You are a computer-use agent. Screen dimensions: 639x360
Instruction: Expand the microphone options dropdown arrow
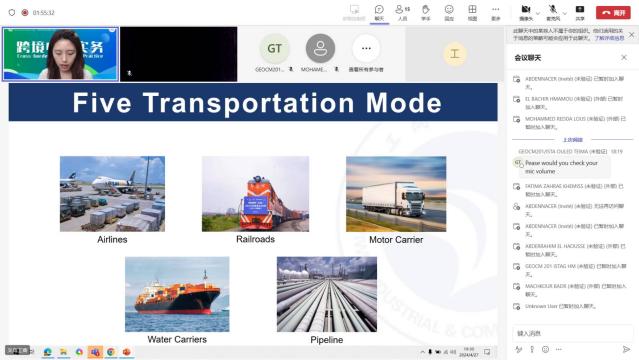(564, 13)
